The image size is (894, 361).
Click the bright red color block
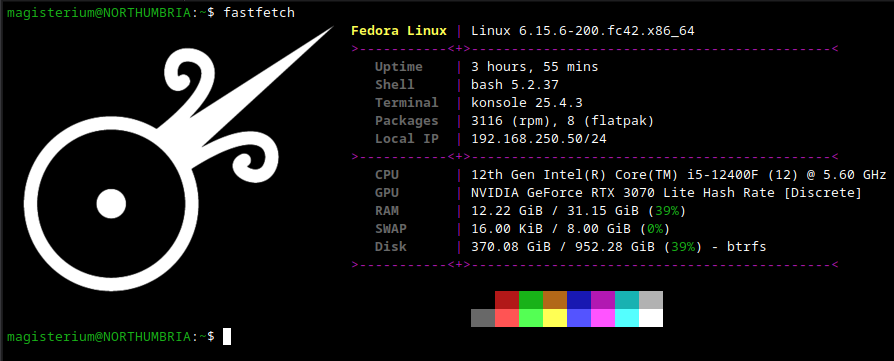click(507, 318)
